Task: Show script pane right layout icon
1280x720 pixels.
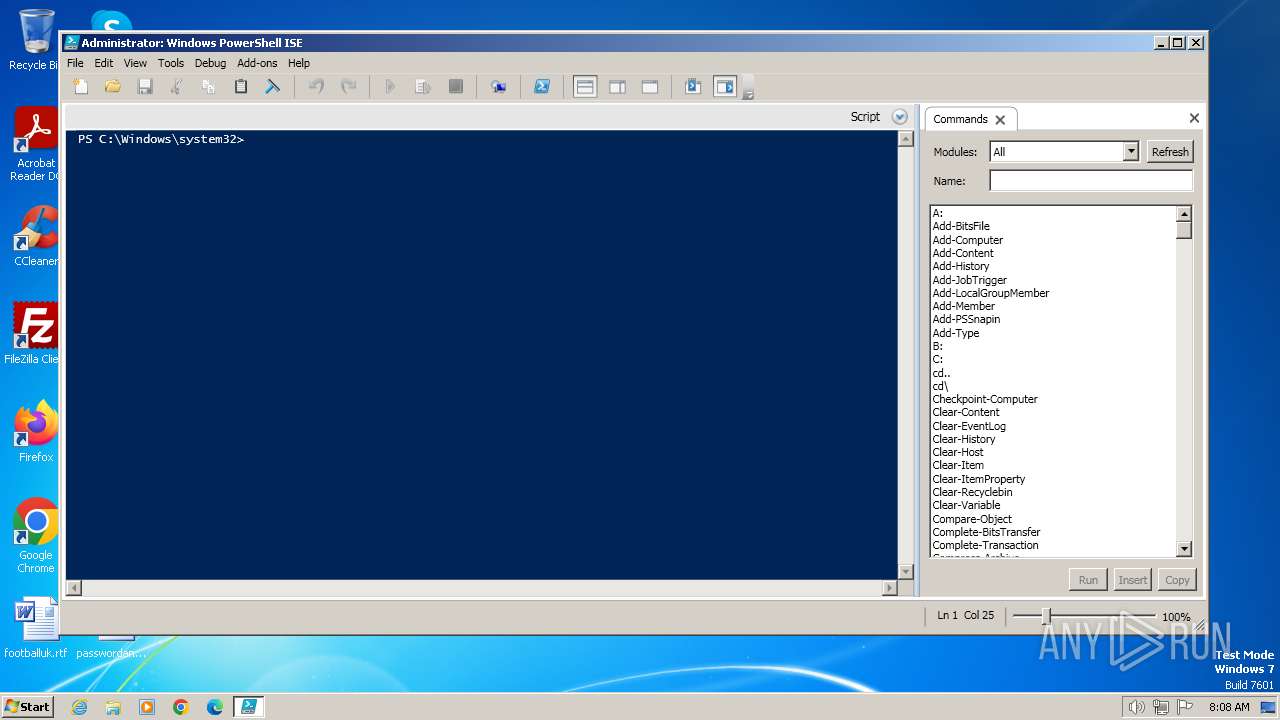Action: coord(617,87)
